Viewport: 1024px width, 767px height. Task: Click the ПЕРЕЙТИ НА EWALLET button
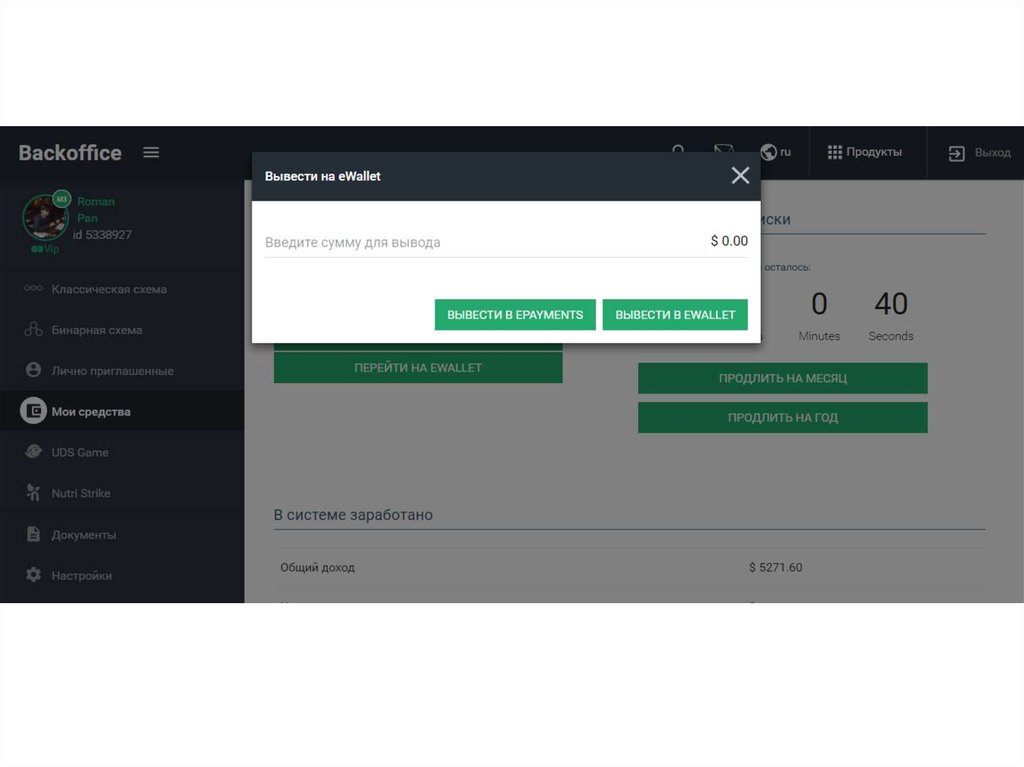(418, 368)
